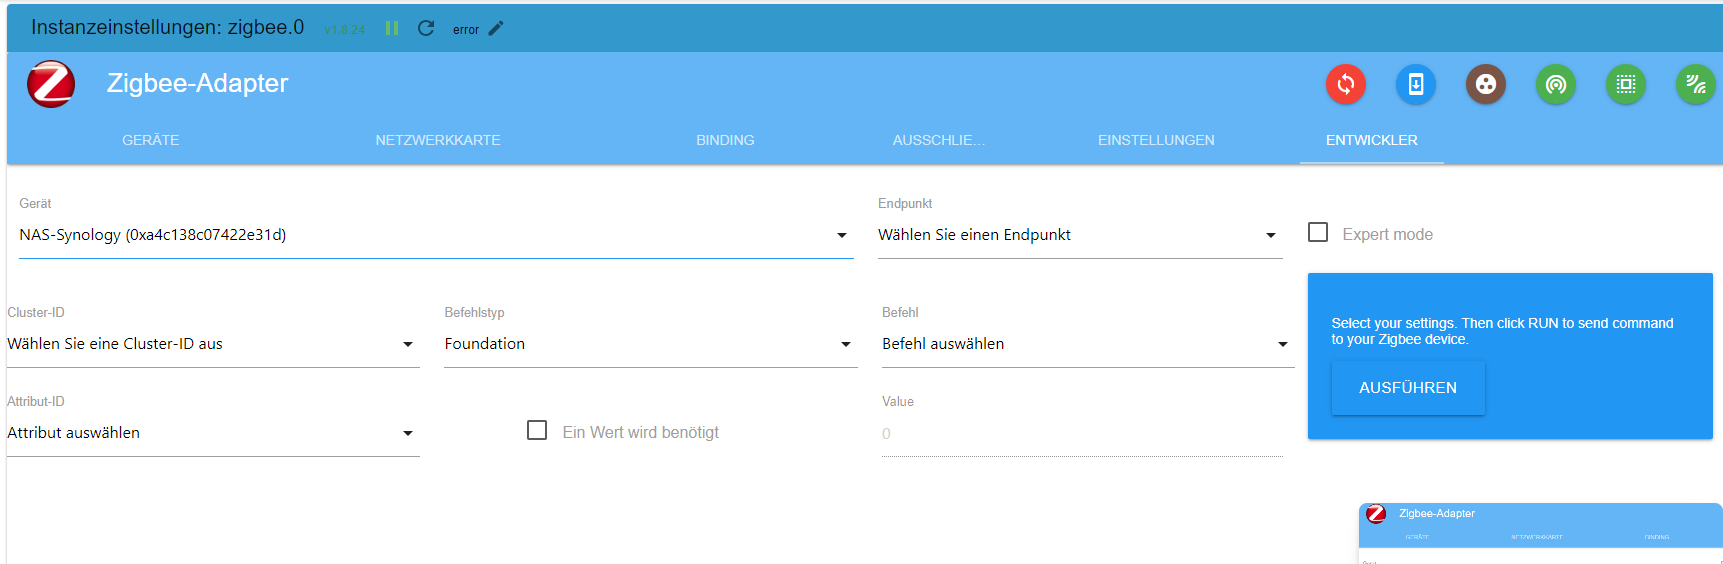
Task: Switch to the AUSSCHLIE... tab
Action: click(x=939, y=140)
